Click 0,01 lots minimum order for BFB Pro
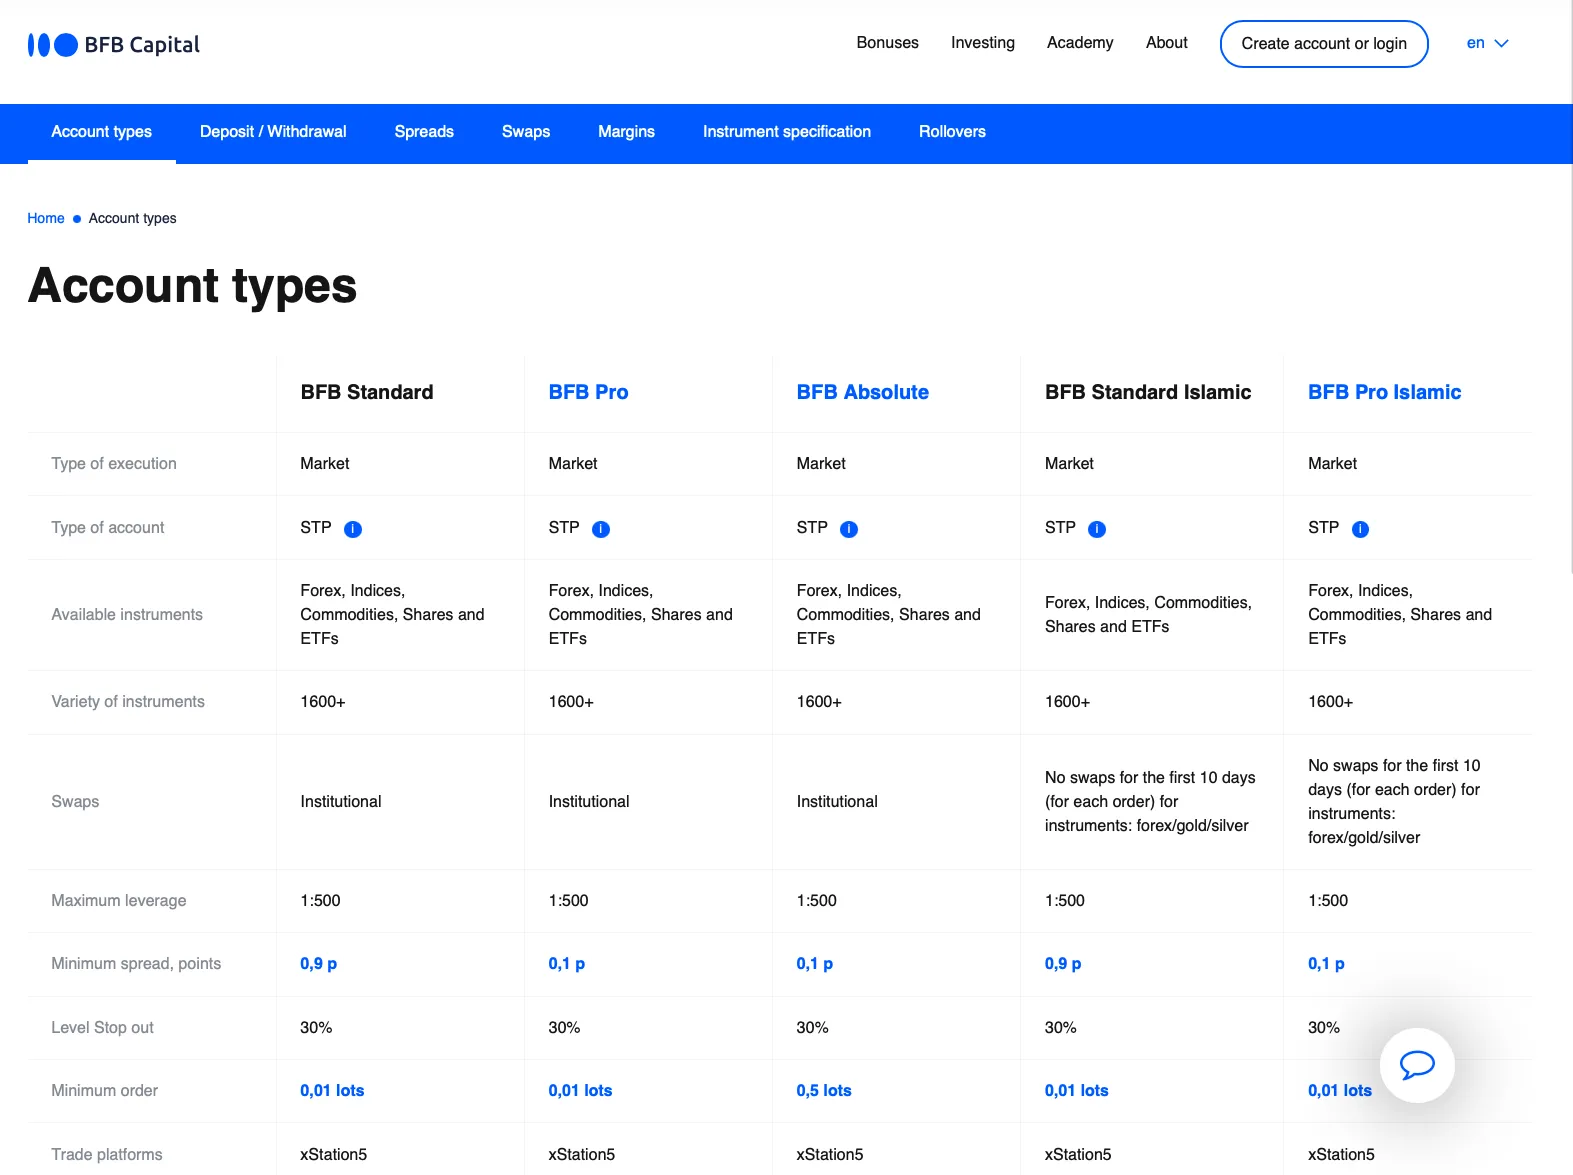This screenshot has height=1175, width=1573. click(580, 1091)
